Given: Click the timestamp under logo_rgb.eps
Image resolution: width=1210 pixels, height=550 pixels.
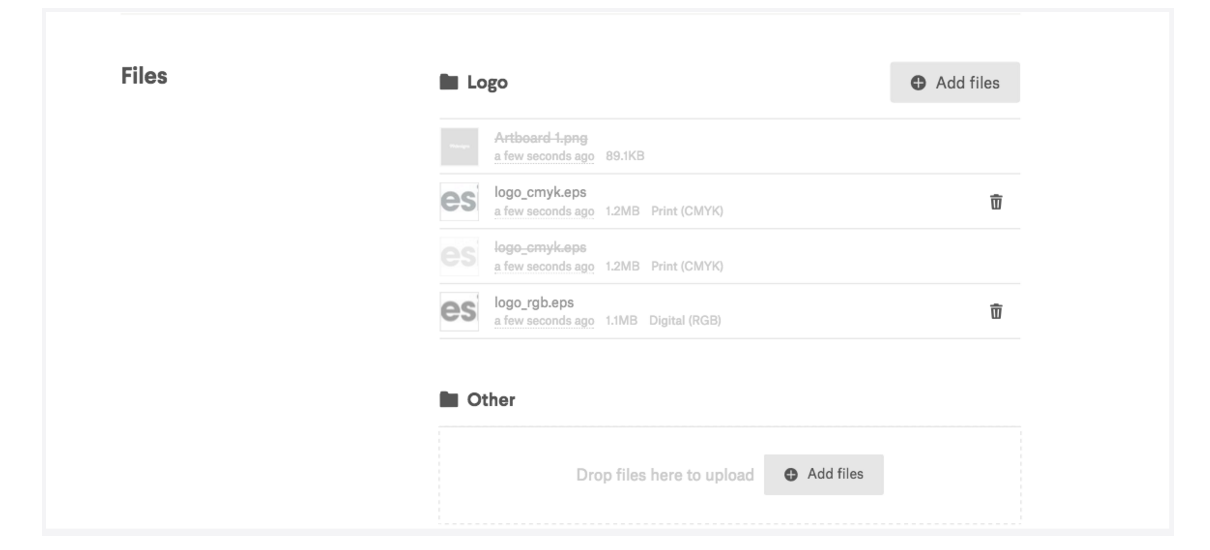Looking at the screenshot, I should click(x=544, y=321).
